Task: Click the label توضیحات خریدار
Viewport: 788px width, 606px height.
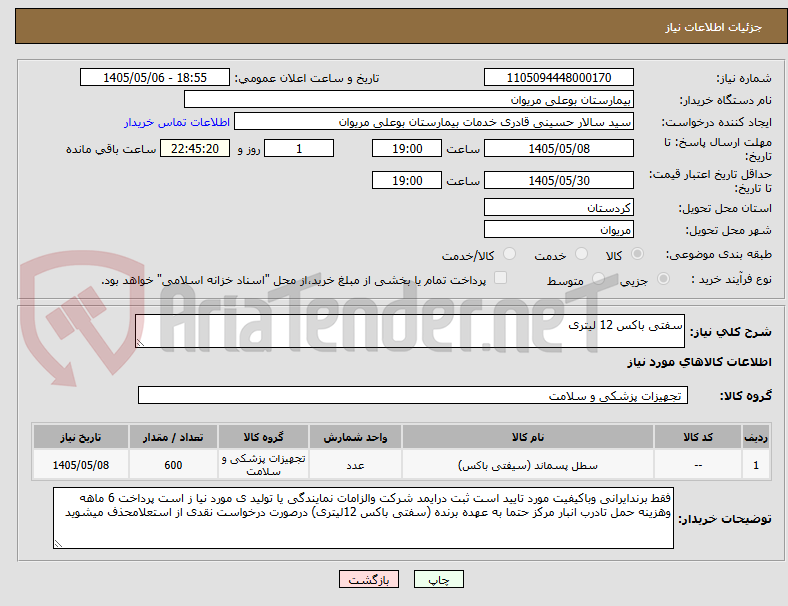Action: (x=725, y=519)
